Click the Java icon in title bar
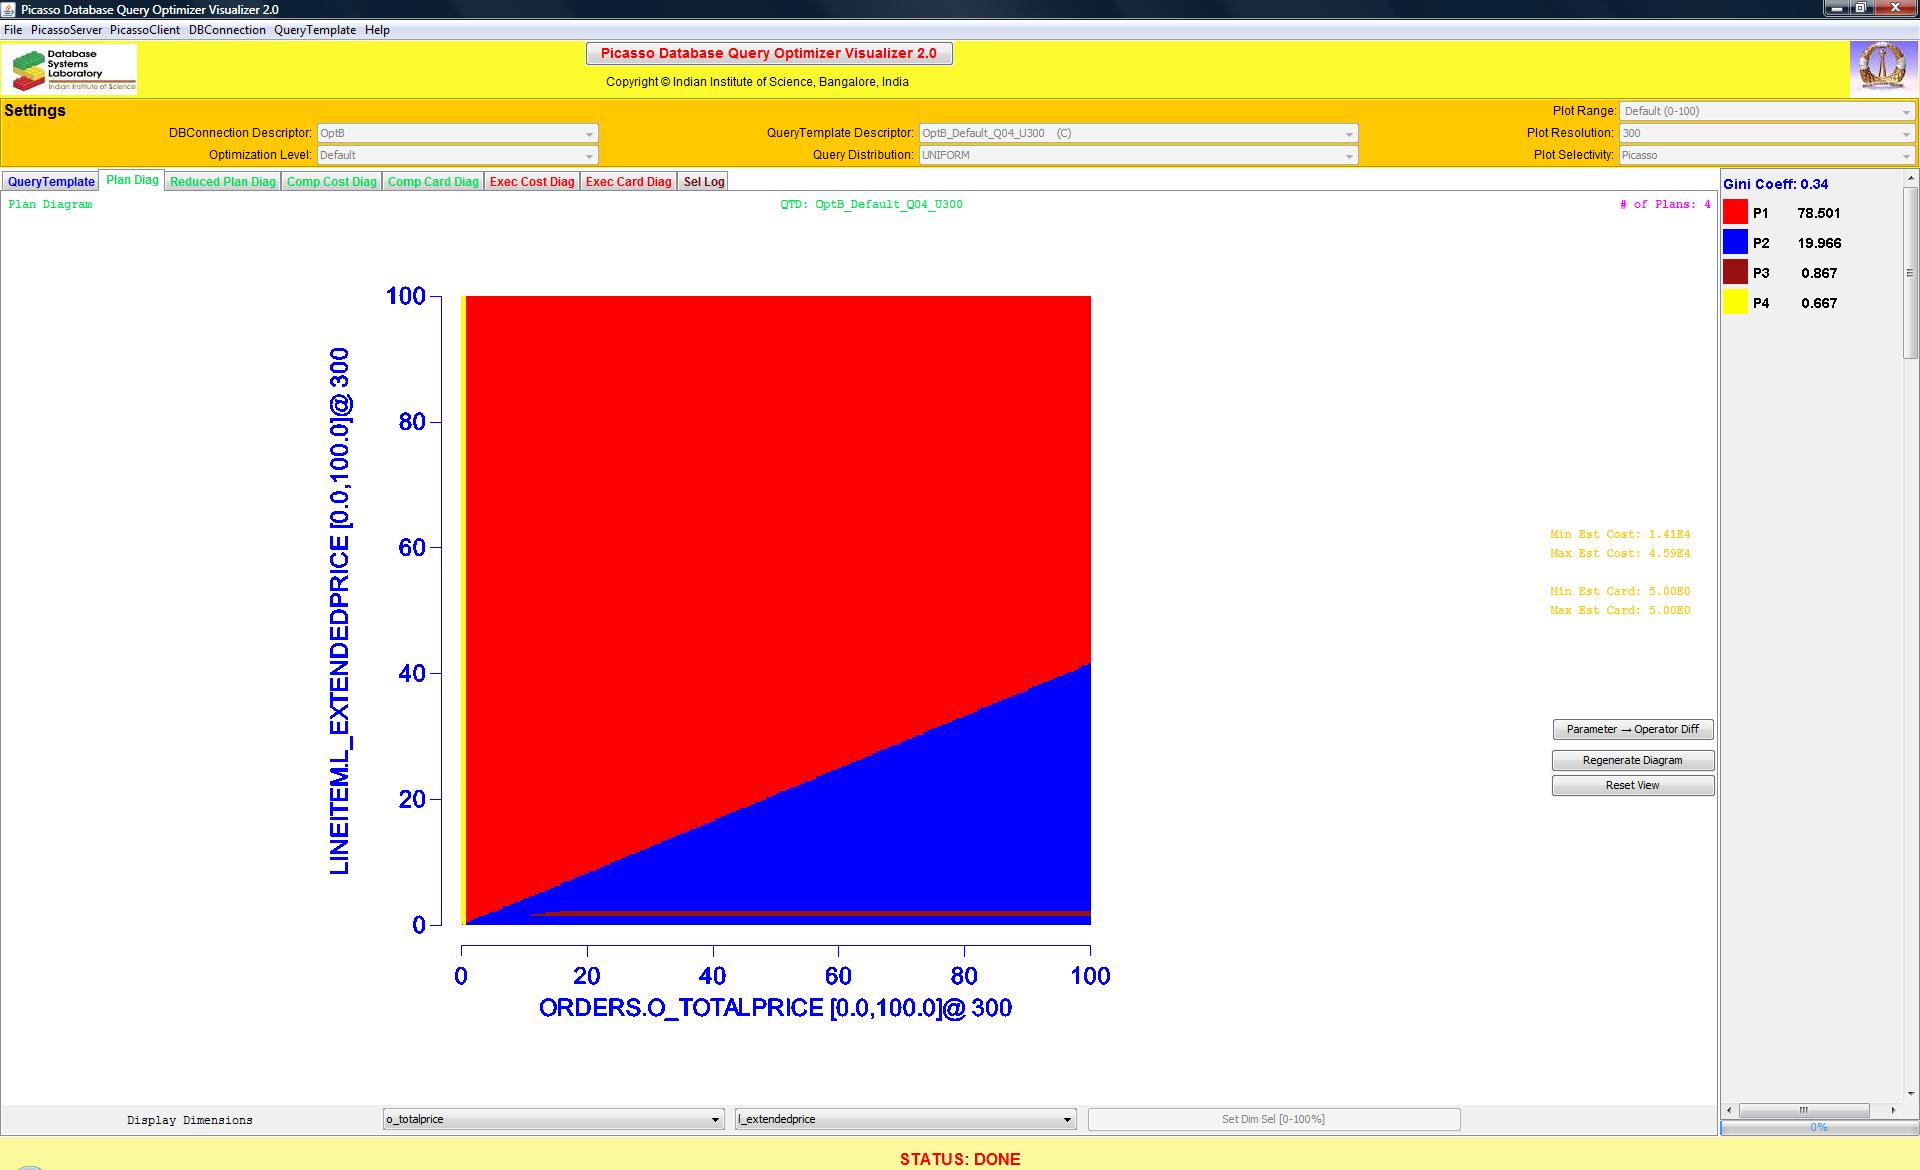The width and height of the screenshot is (1920, 1170). (10, 9)
